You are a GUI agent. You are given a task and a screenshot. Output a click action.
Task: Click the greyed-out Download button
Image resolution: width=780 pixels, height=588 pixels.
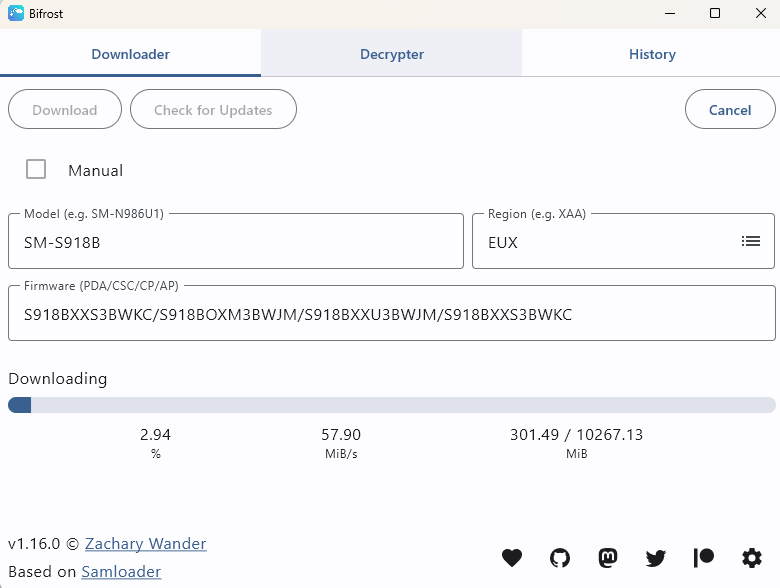point(65,110)
